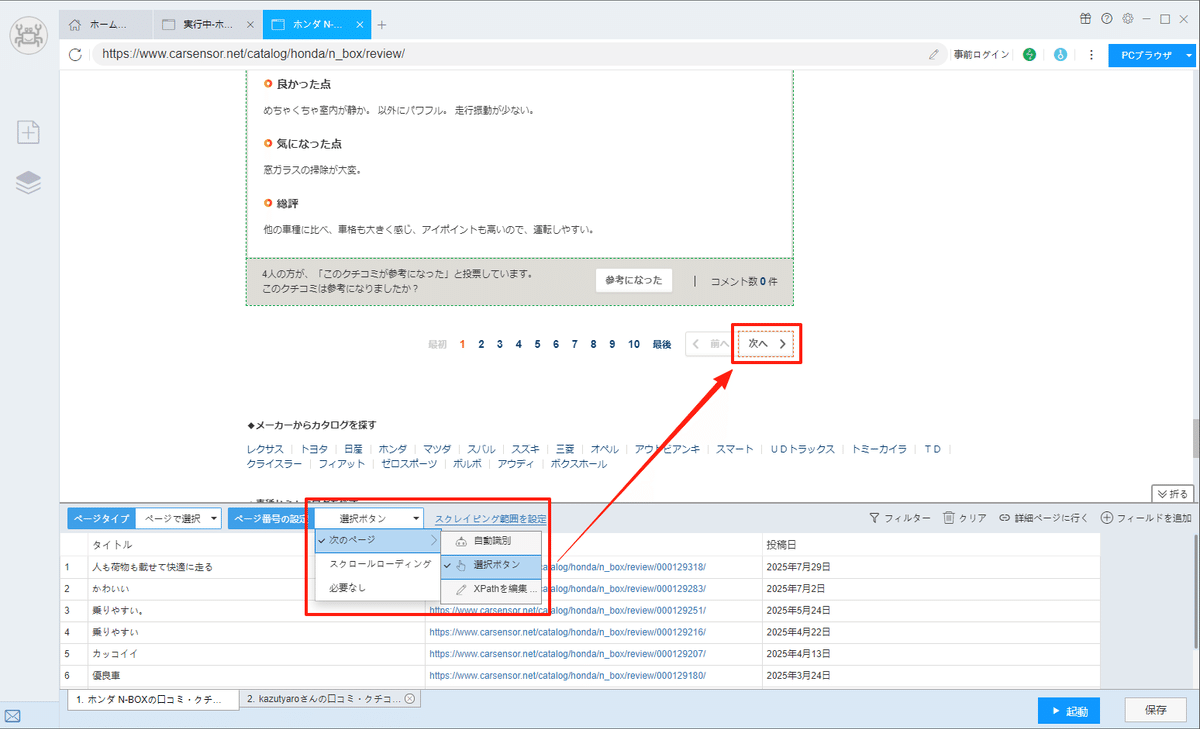Click the 保存 save button
Screen dimensions: 1200x729
(1156, 710)
